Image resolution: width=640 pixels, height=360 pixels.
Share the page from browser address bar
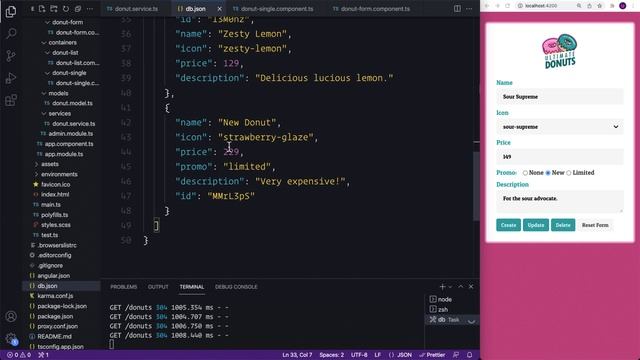tap(589, 6)
